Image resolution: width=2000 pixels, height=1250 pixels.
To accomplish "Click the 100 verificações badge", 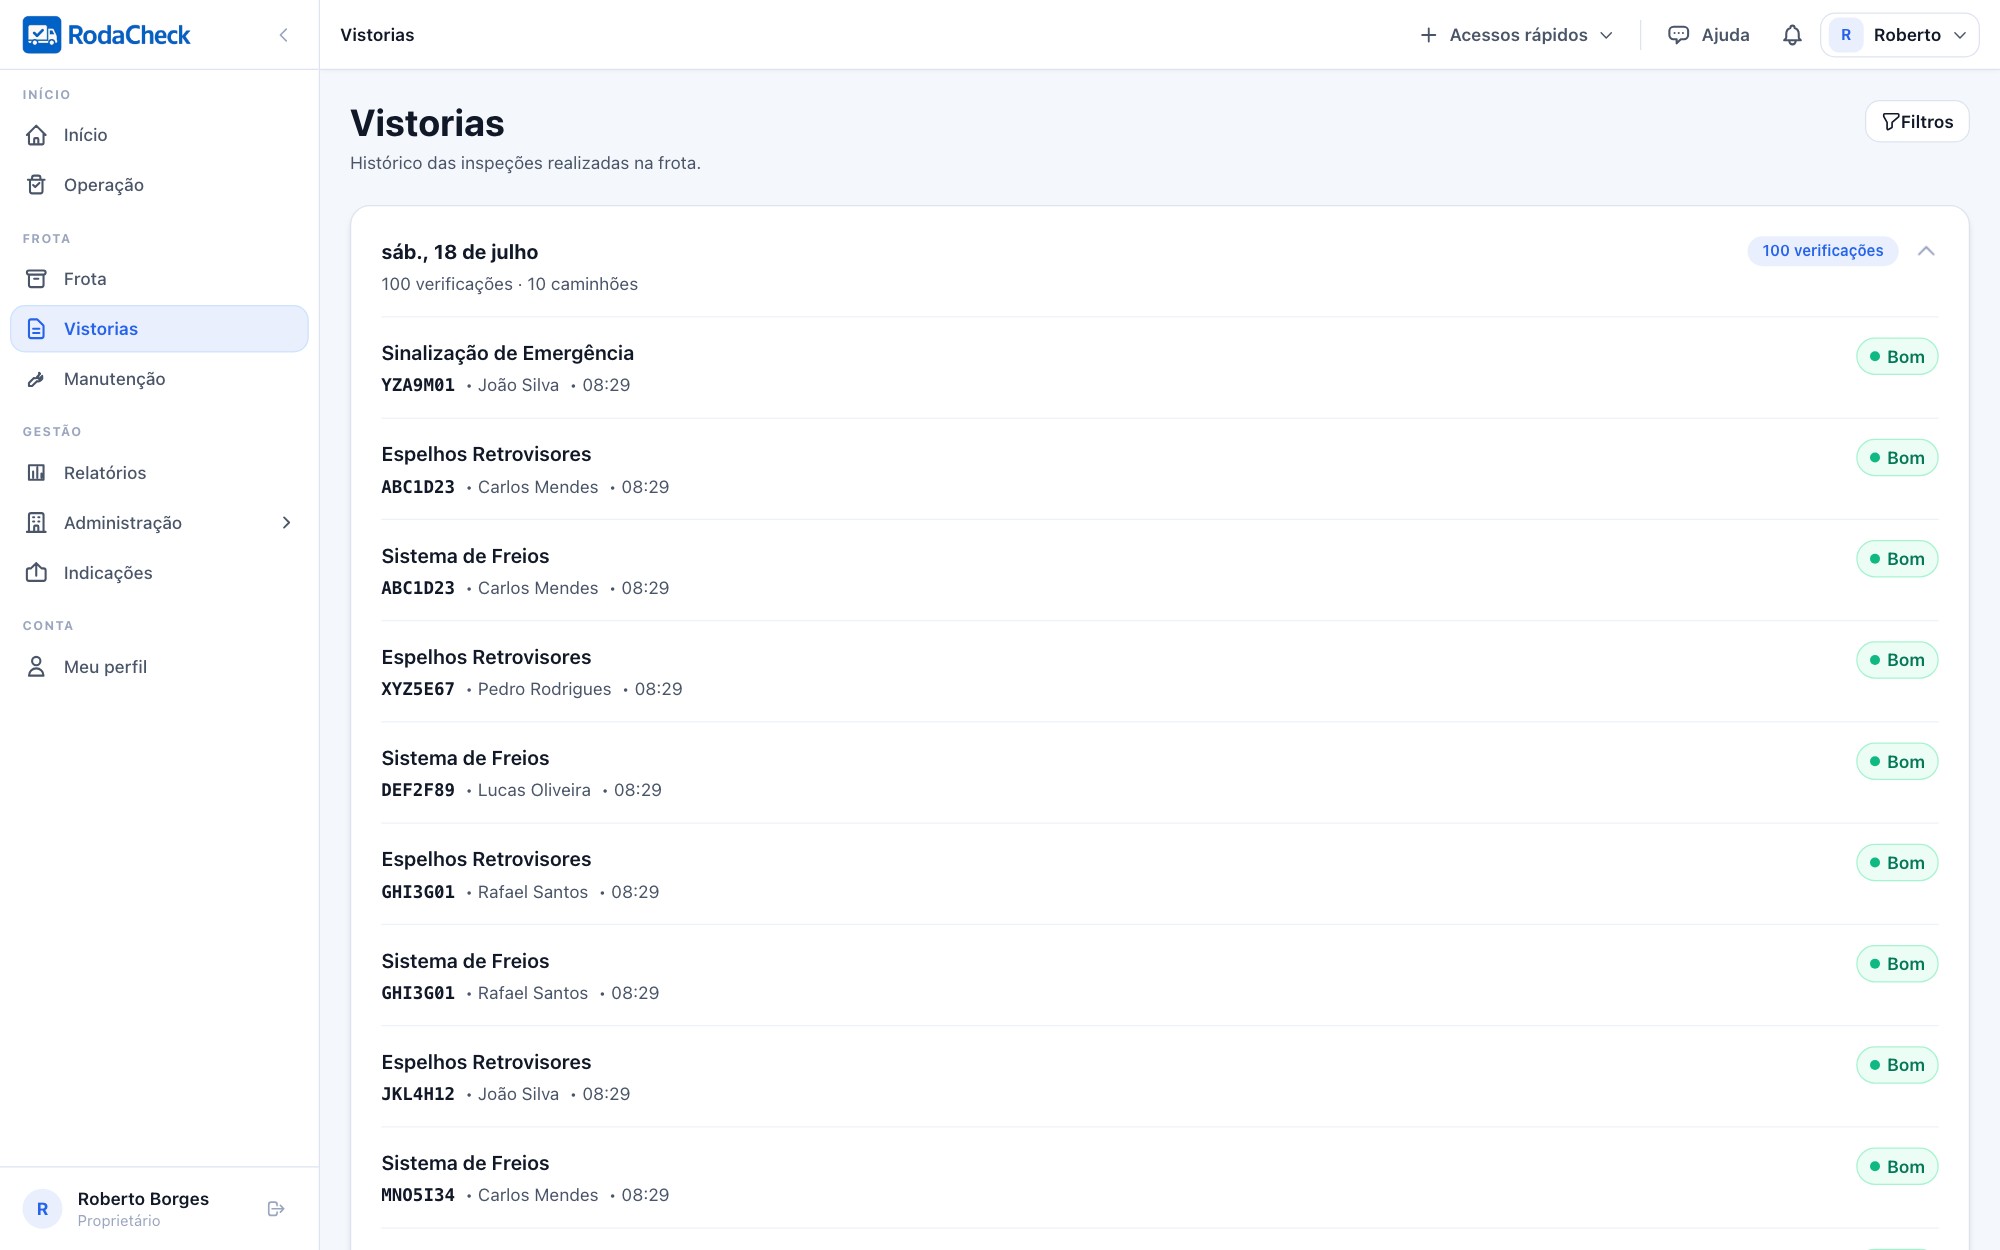I will 1822,251.
